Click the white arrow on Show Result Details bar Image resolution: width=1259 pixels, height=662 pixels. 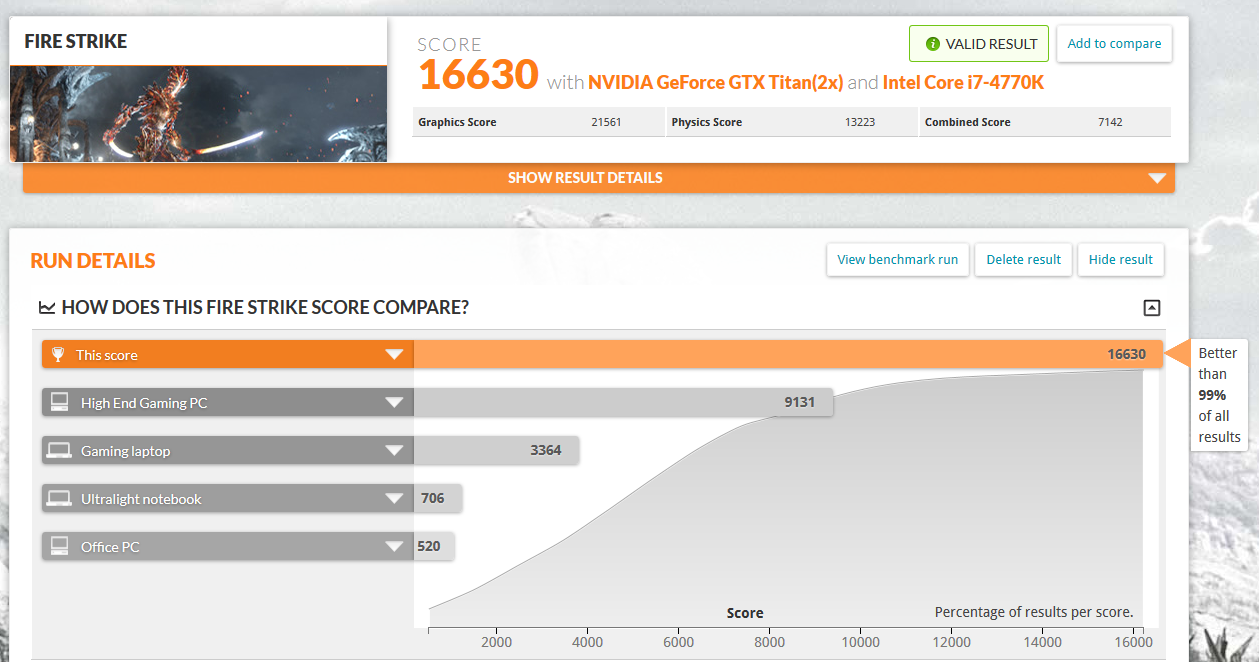point(1157,179)
